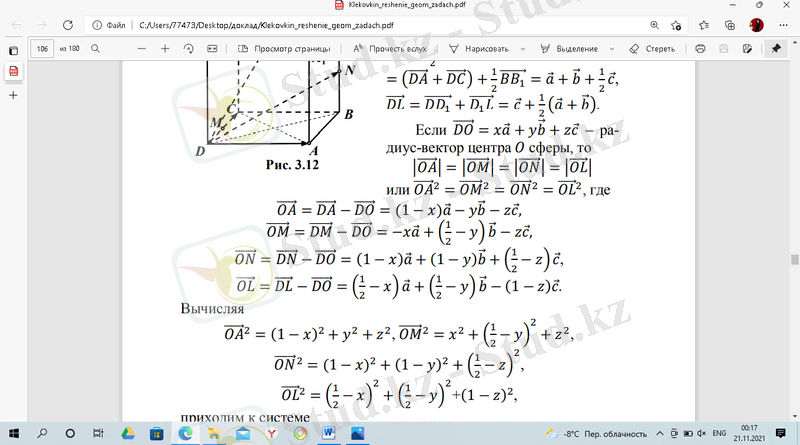Open the PDF search magnifier

click(95, 48)
